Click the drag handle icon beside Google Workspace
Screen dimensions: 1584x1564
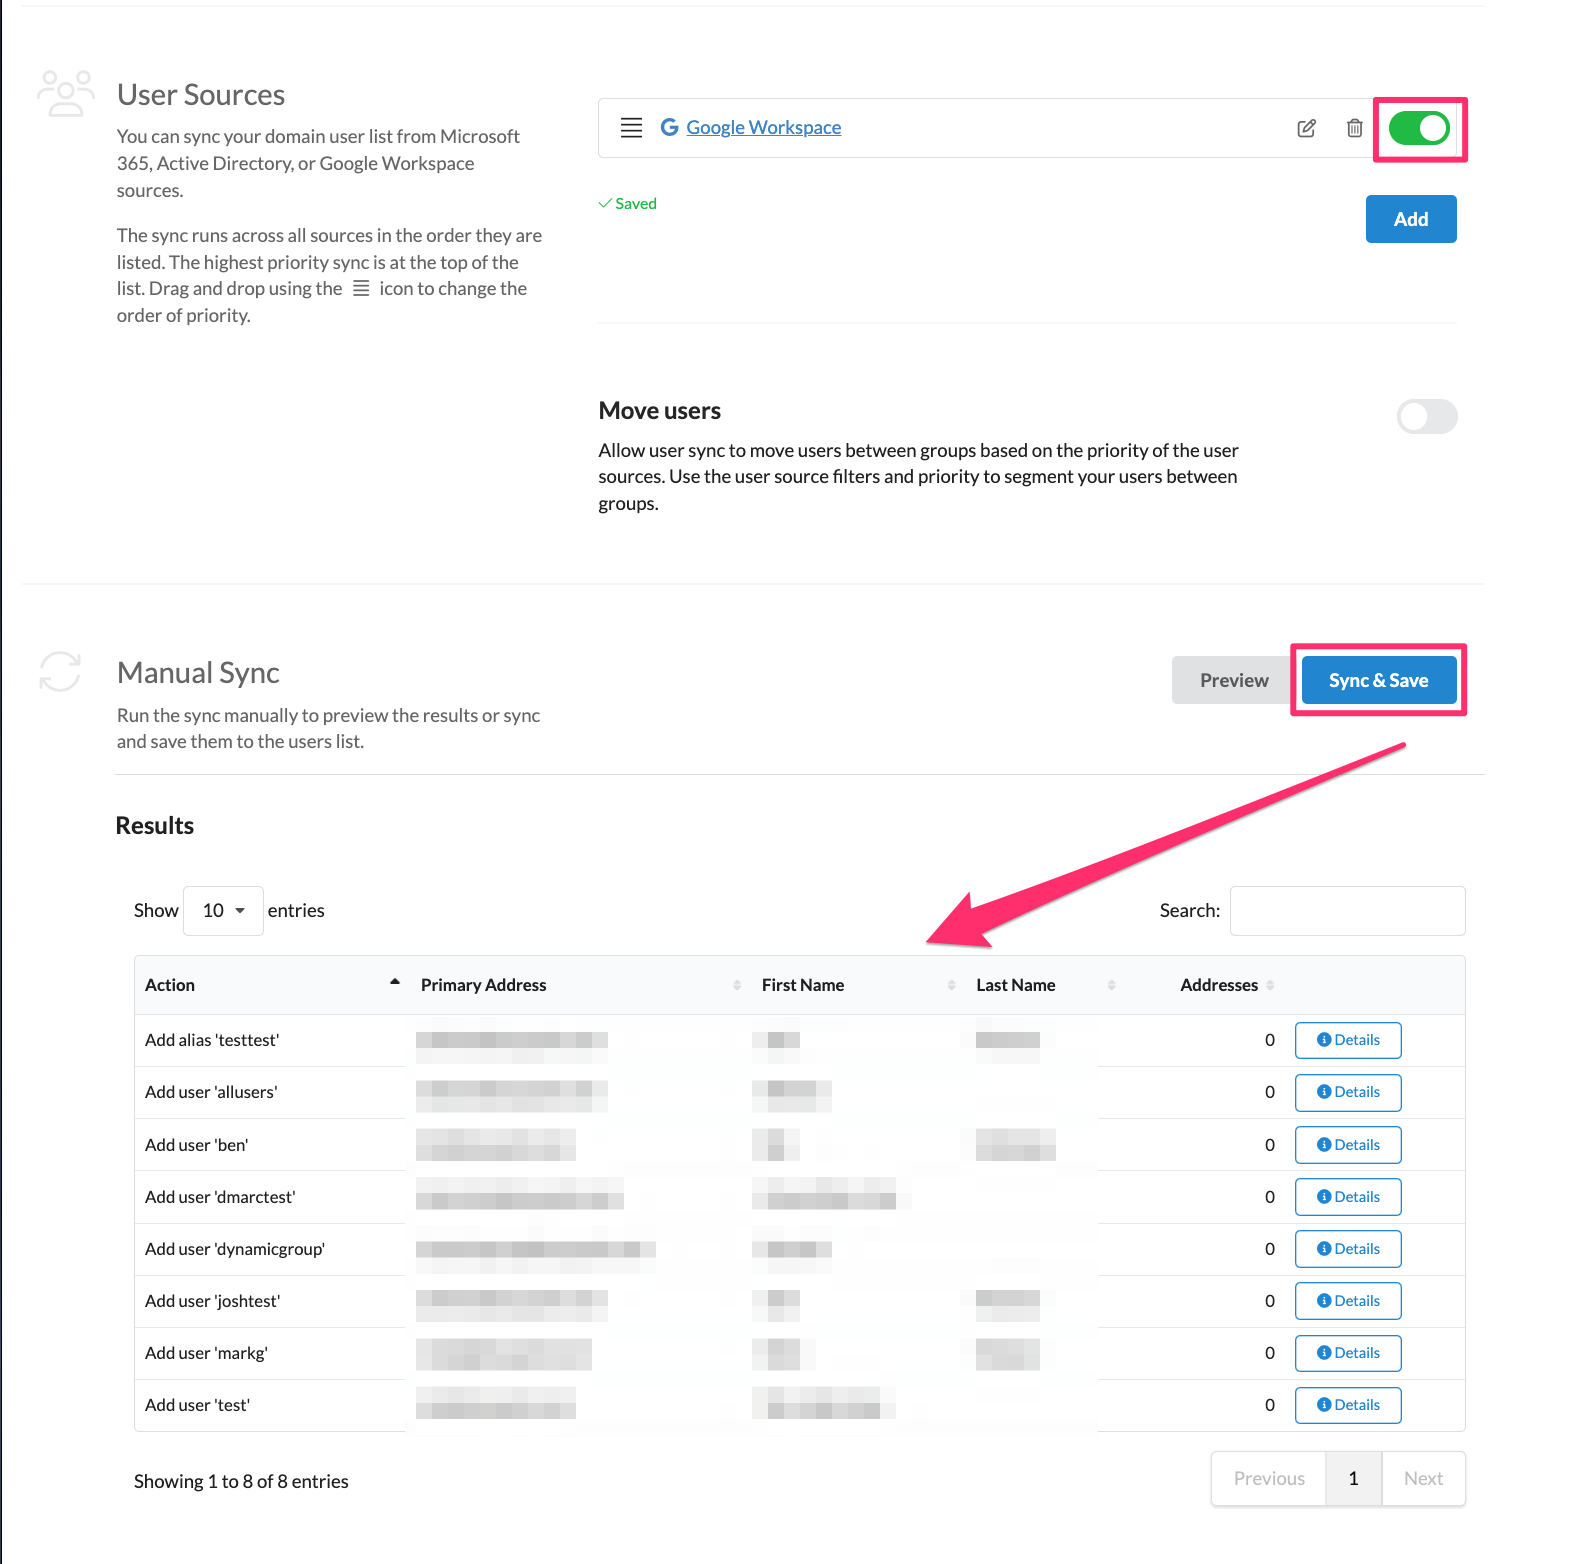631,128
